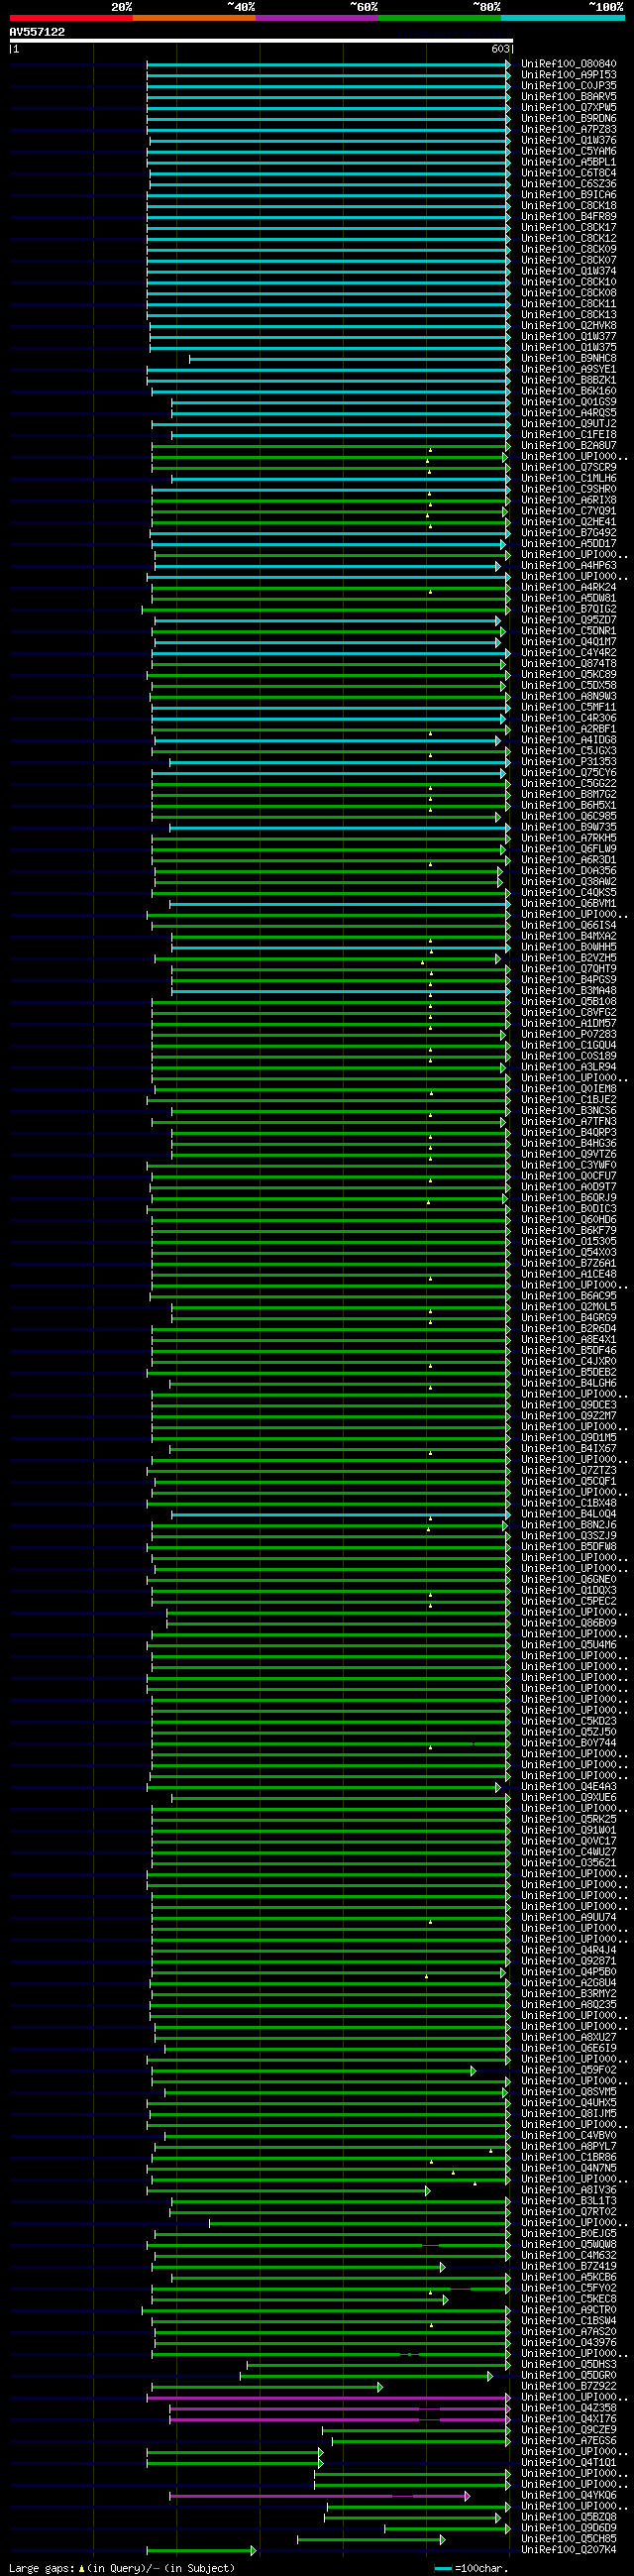Click the AV557122 query name label

[37, 32]
